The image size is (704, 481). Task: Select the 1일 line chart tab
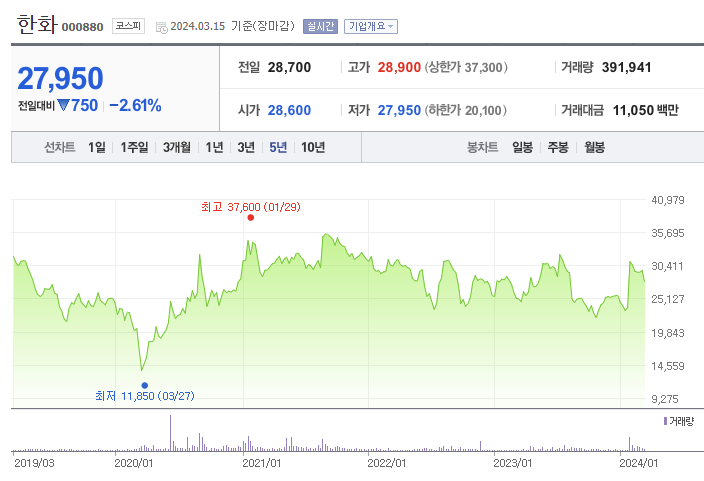(x=97, y=147)
